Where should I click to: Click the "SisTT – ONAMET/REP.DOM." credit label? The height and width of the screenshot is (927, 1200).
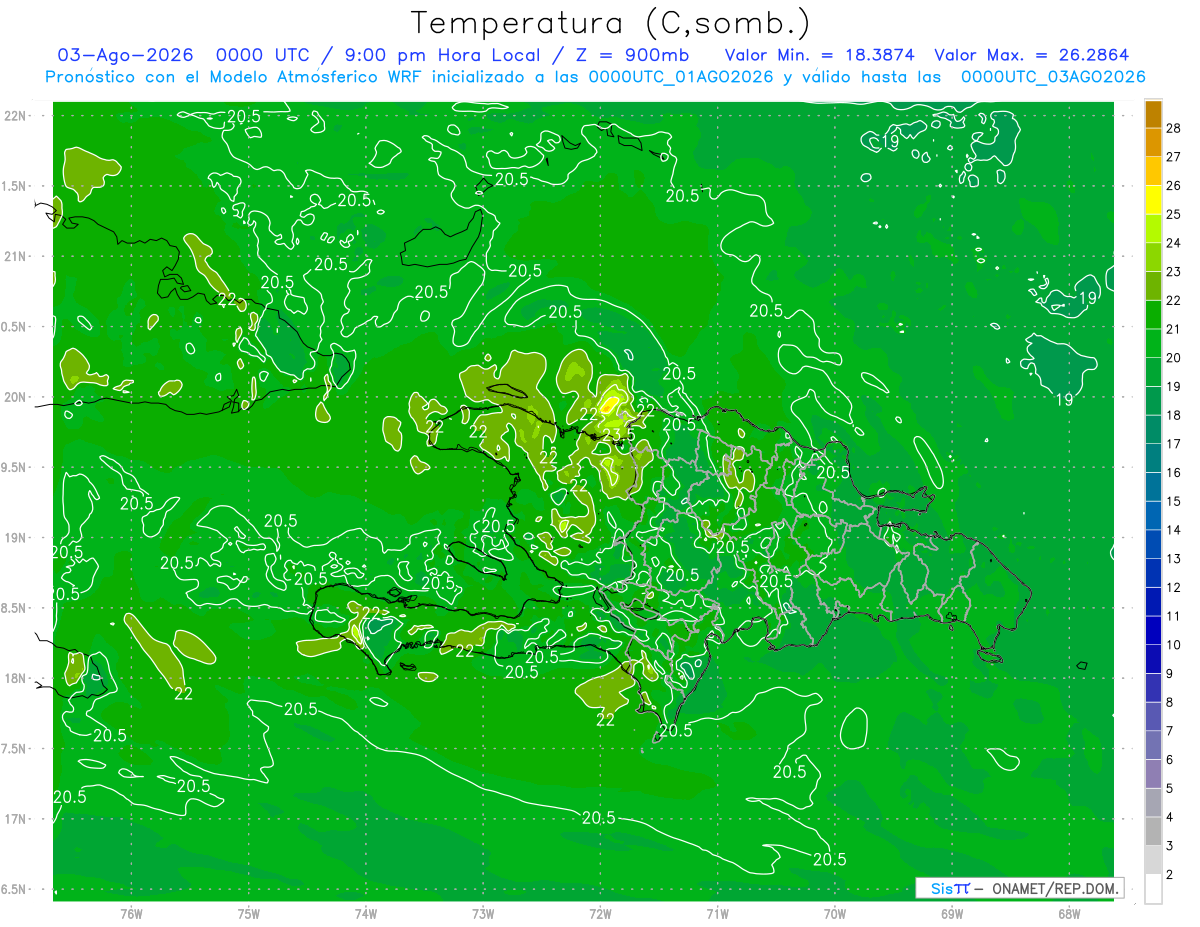click(x=1019, y=888)
